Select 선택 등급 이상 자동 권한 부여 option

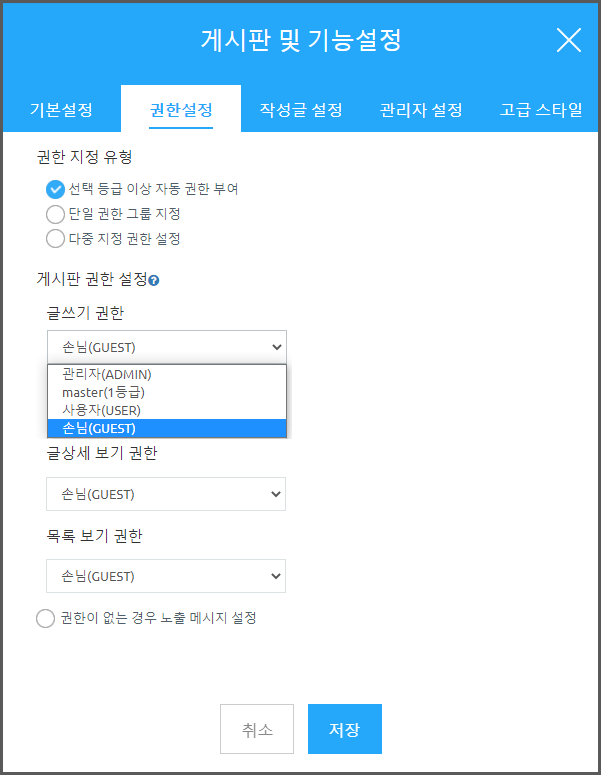click(55, 188)
